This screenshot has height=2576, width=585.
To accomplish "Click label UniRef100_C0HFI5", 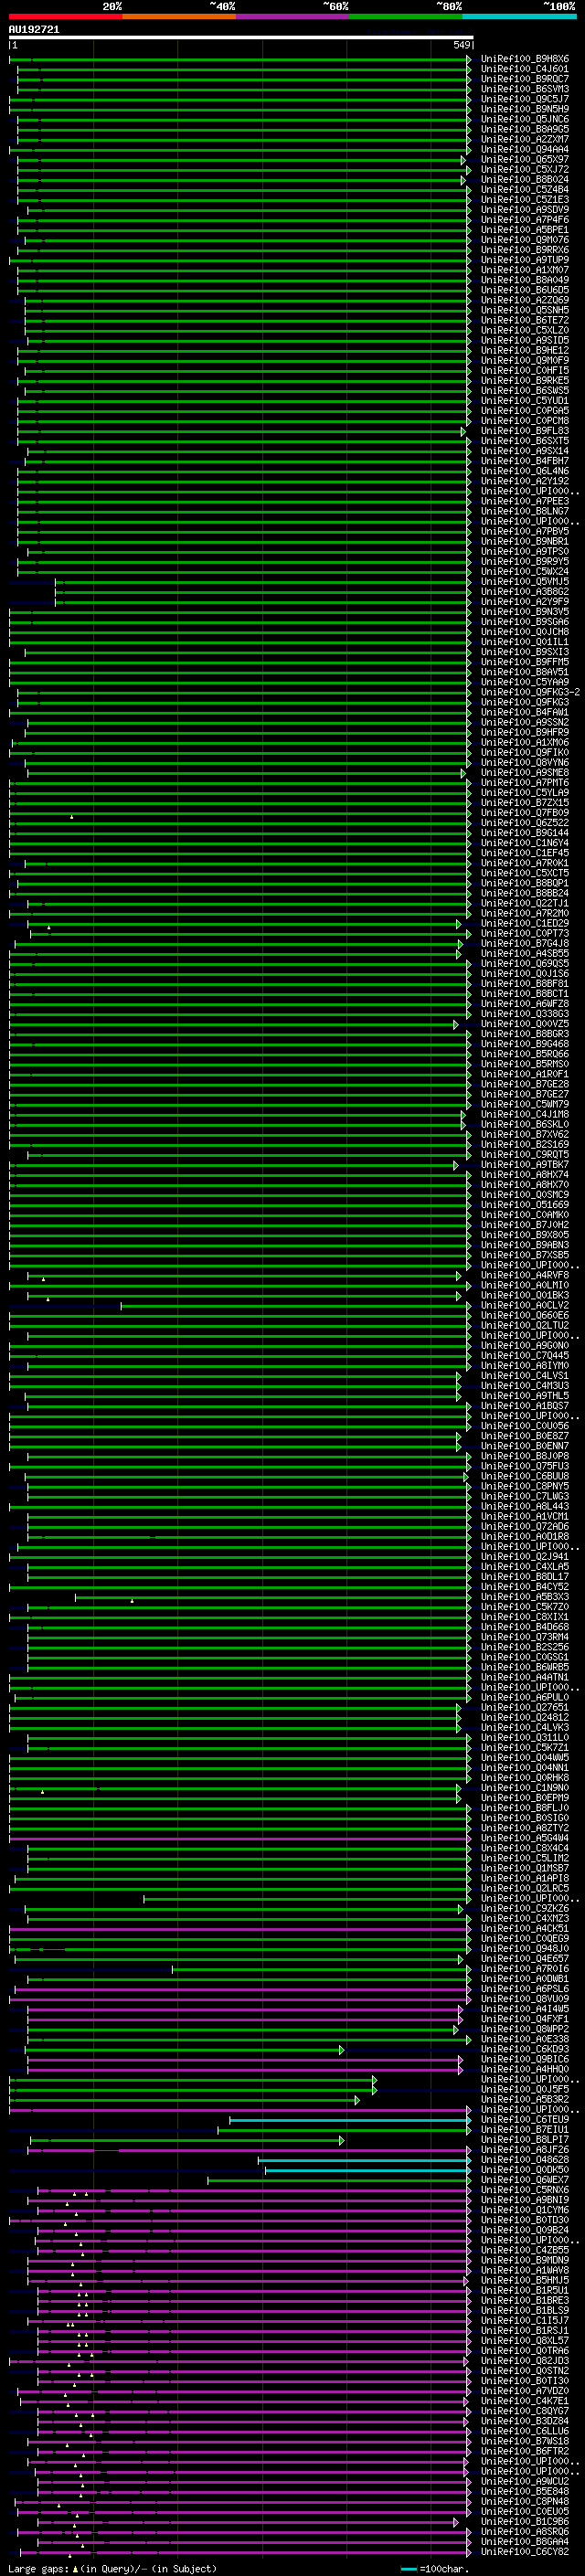I will 525,370.
